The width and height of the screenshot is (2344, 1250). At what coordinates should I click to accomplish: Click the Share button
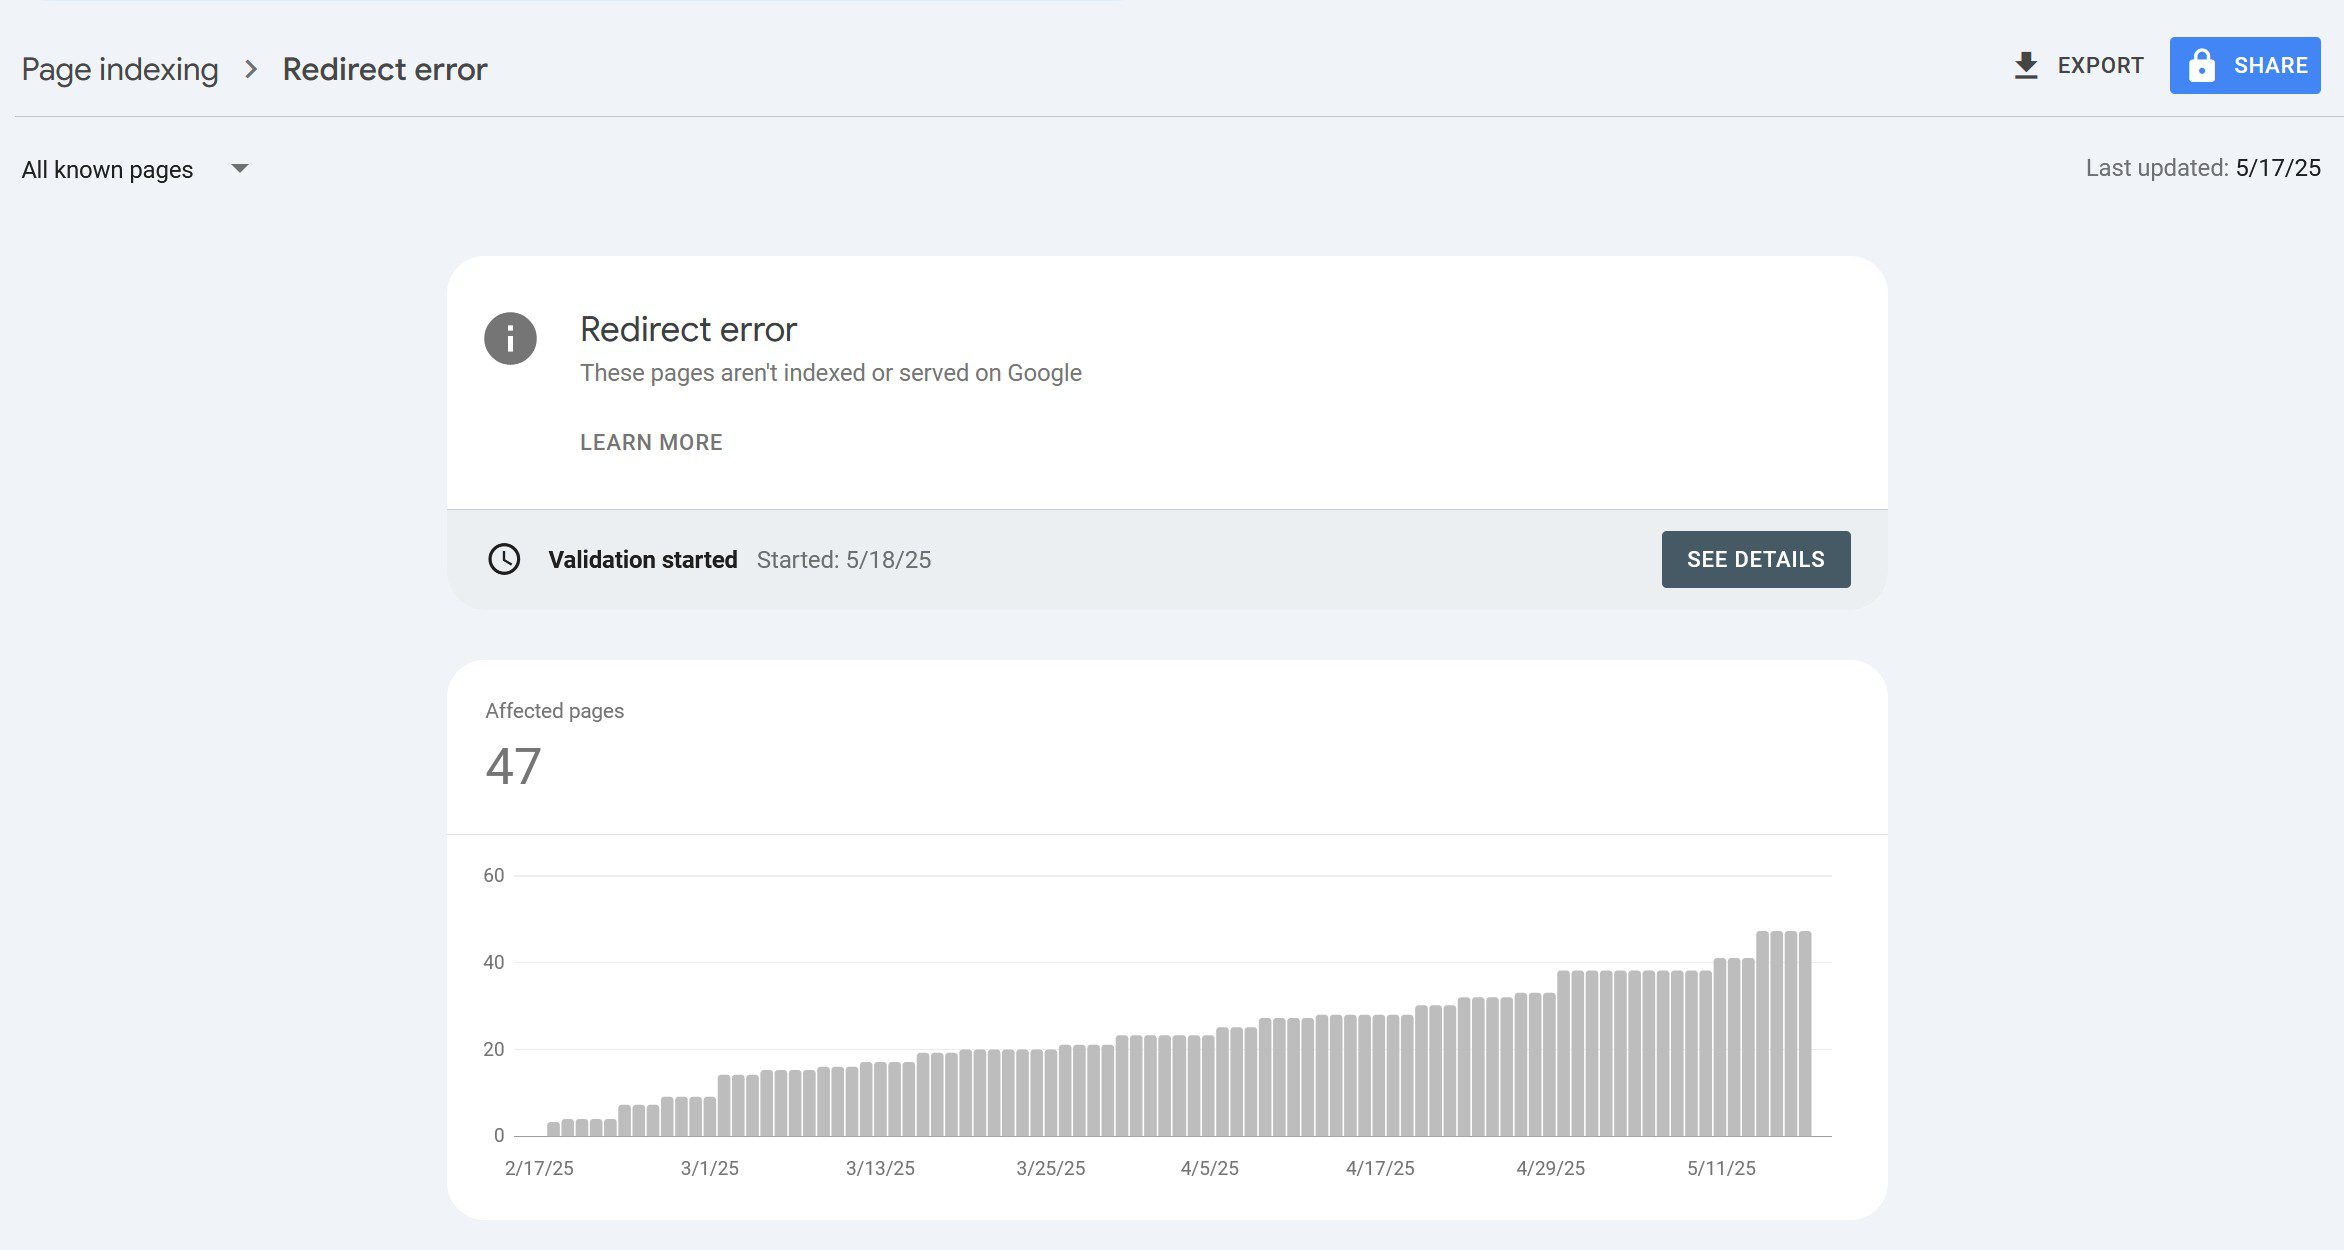[2245, 66]
